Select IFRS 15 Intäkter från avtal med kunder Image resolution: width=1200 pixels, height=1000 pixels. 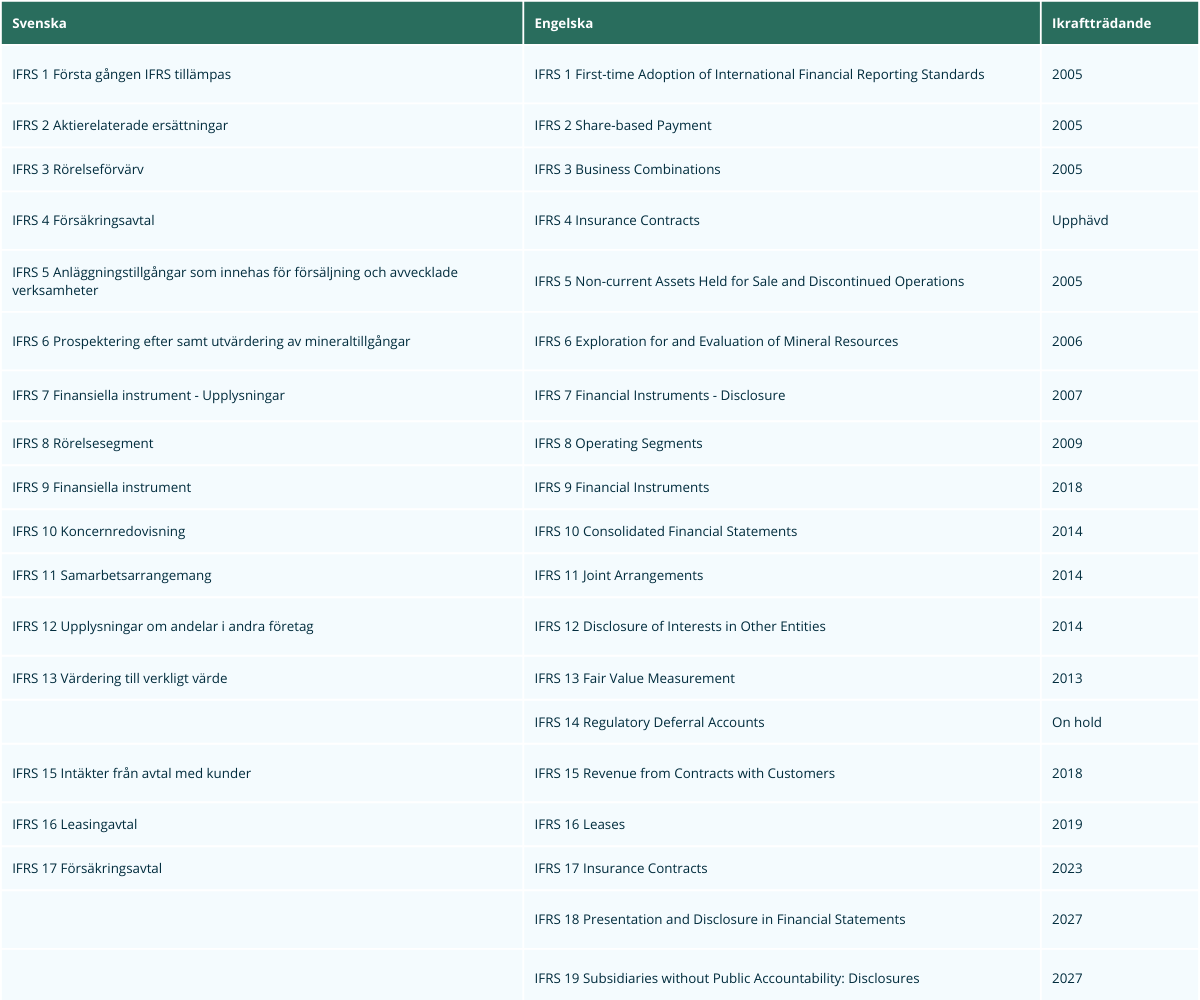coord(131,774)
